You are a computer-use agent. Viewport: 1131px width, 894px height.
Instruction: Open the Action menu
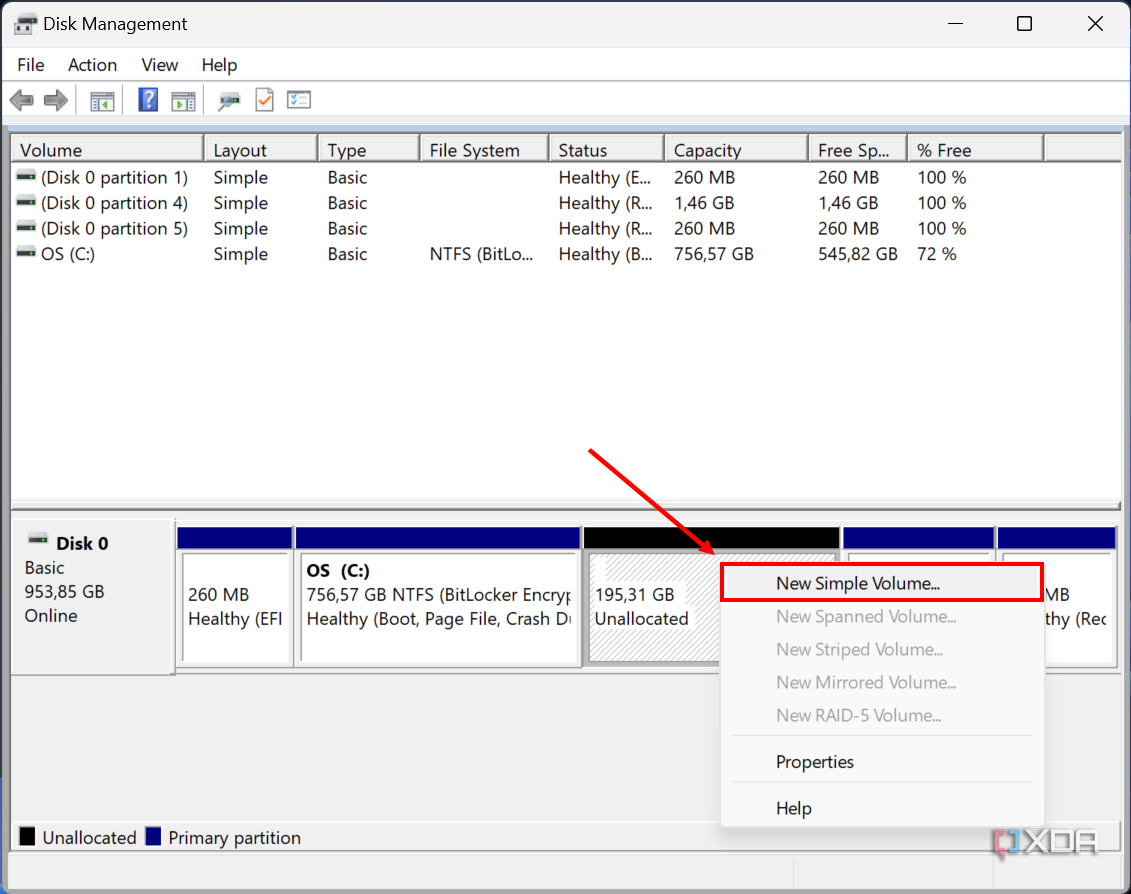[92, 65]
